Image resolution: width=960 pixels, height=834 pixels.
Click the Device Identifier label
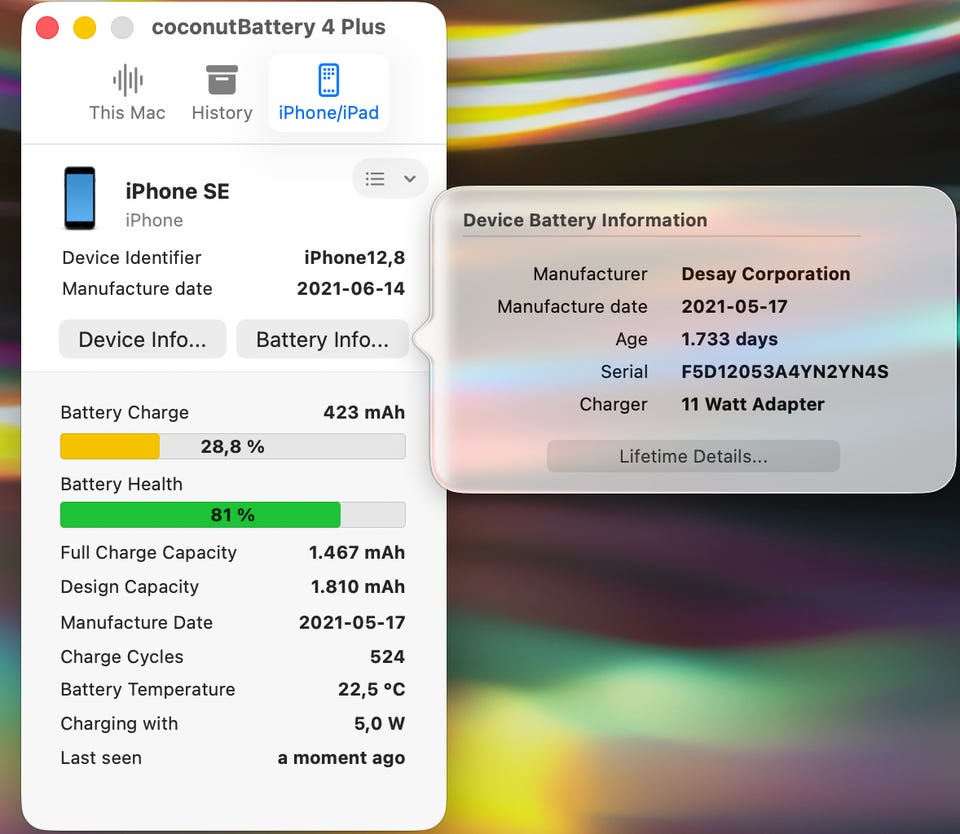pos(132,258)
